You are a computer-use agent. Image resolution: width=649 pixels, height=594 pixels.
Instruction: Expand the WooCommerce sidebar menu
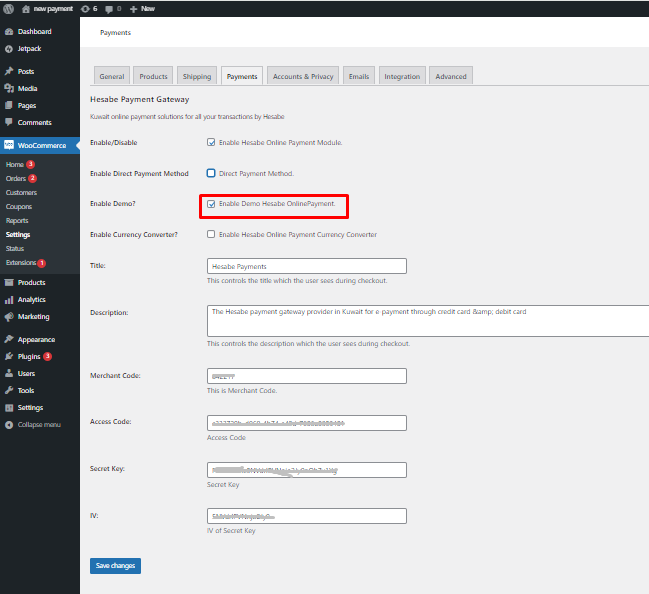pyautogui.click(x=39, y=145)
